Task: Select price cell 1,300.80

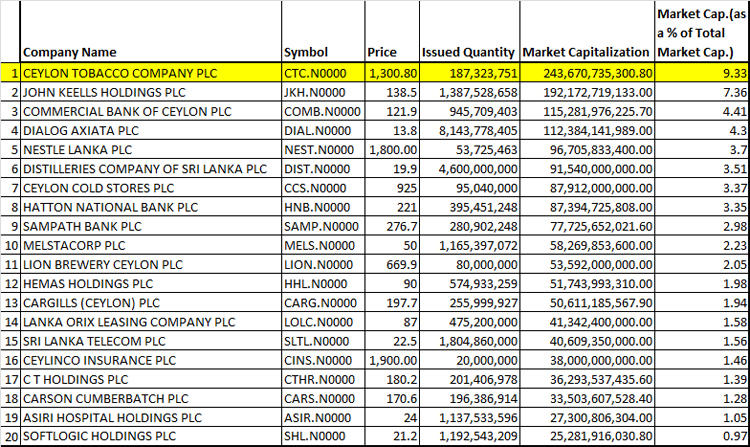Action: [x=392, y=73]
